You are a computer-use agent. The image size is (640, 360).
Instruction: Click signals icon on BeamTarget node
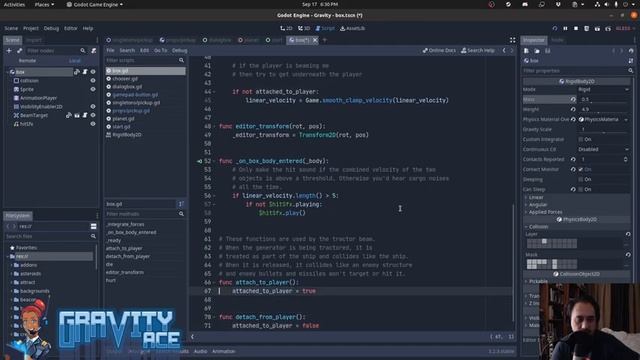69,116
